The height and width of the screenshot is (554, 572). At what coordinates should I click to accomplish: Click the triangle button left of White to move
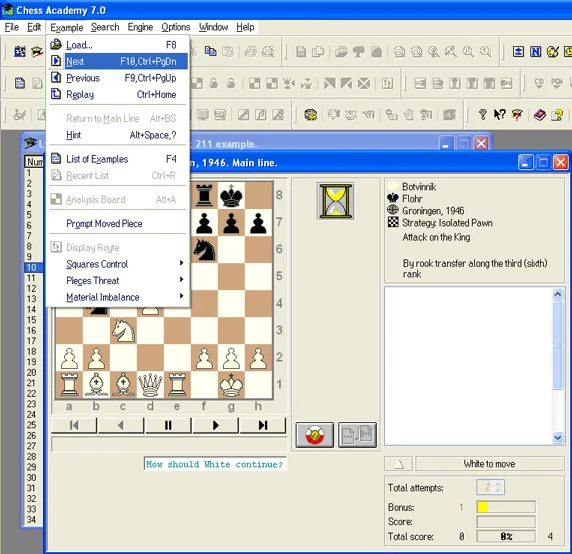point(399,464)
